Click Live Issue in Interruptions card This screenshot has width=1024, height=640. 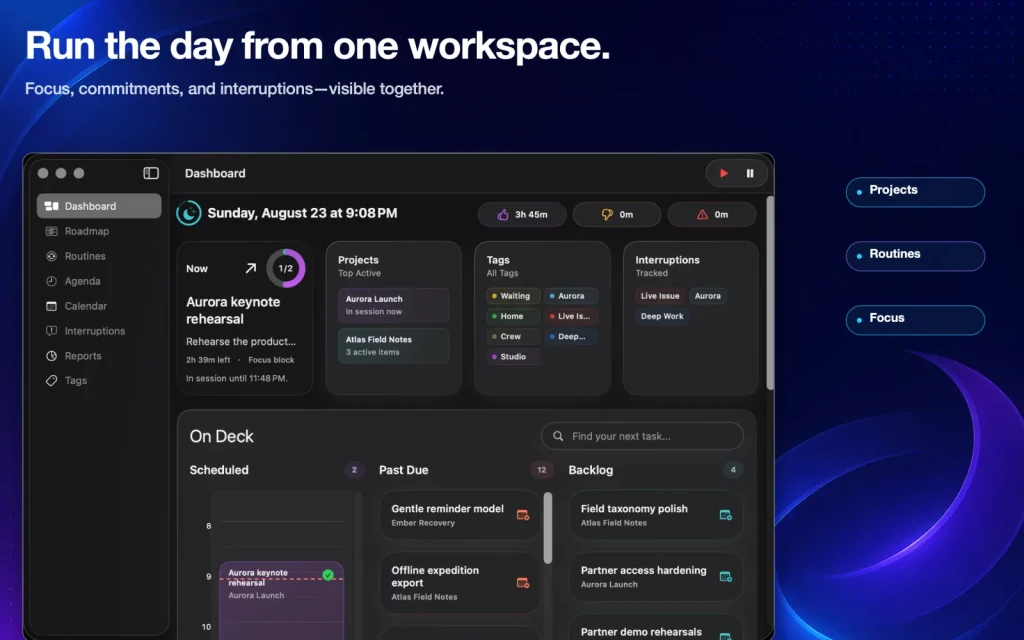tap(660, 296)
